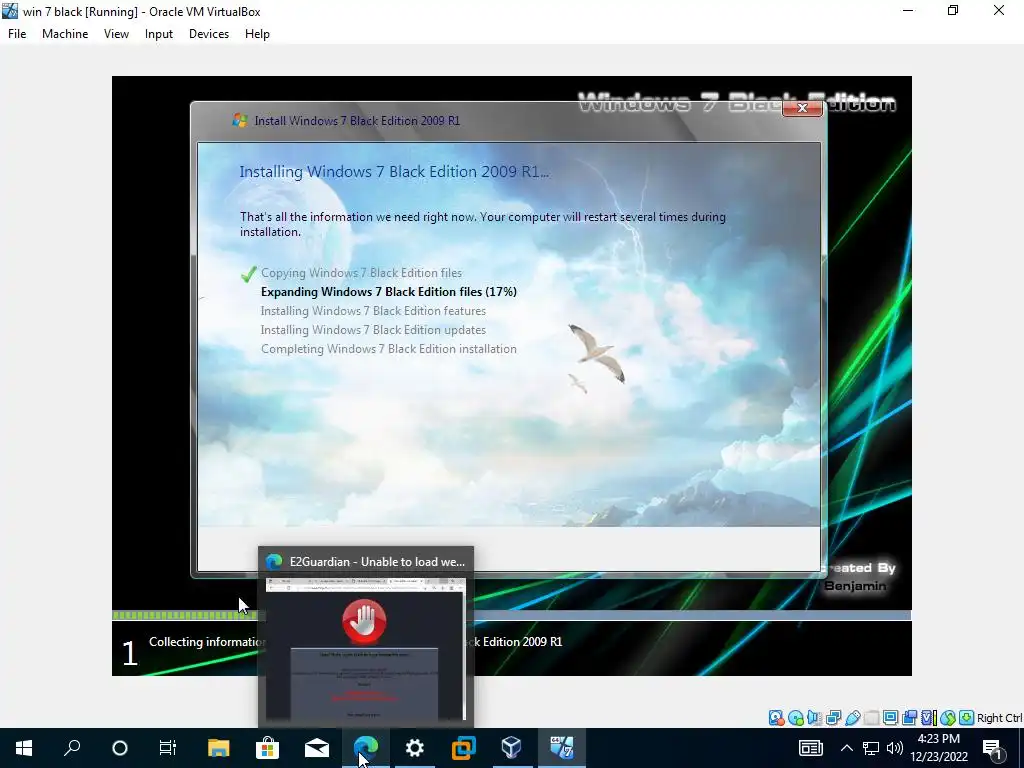This screenshot has height=768, width=1024.
Task: Click the 'Installing Windows 7 Black Edition 2009 R1...' heading
Action: tap(394, 172)
